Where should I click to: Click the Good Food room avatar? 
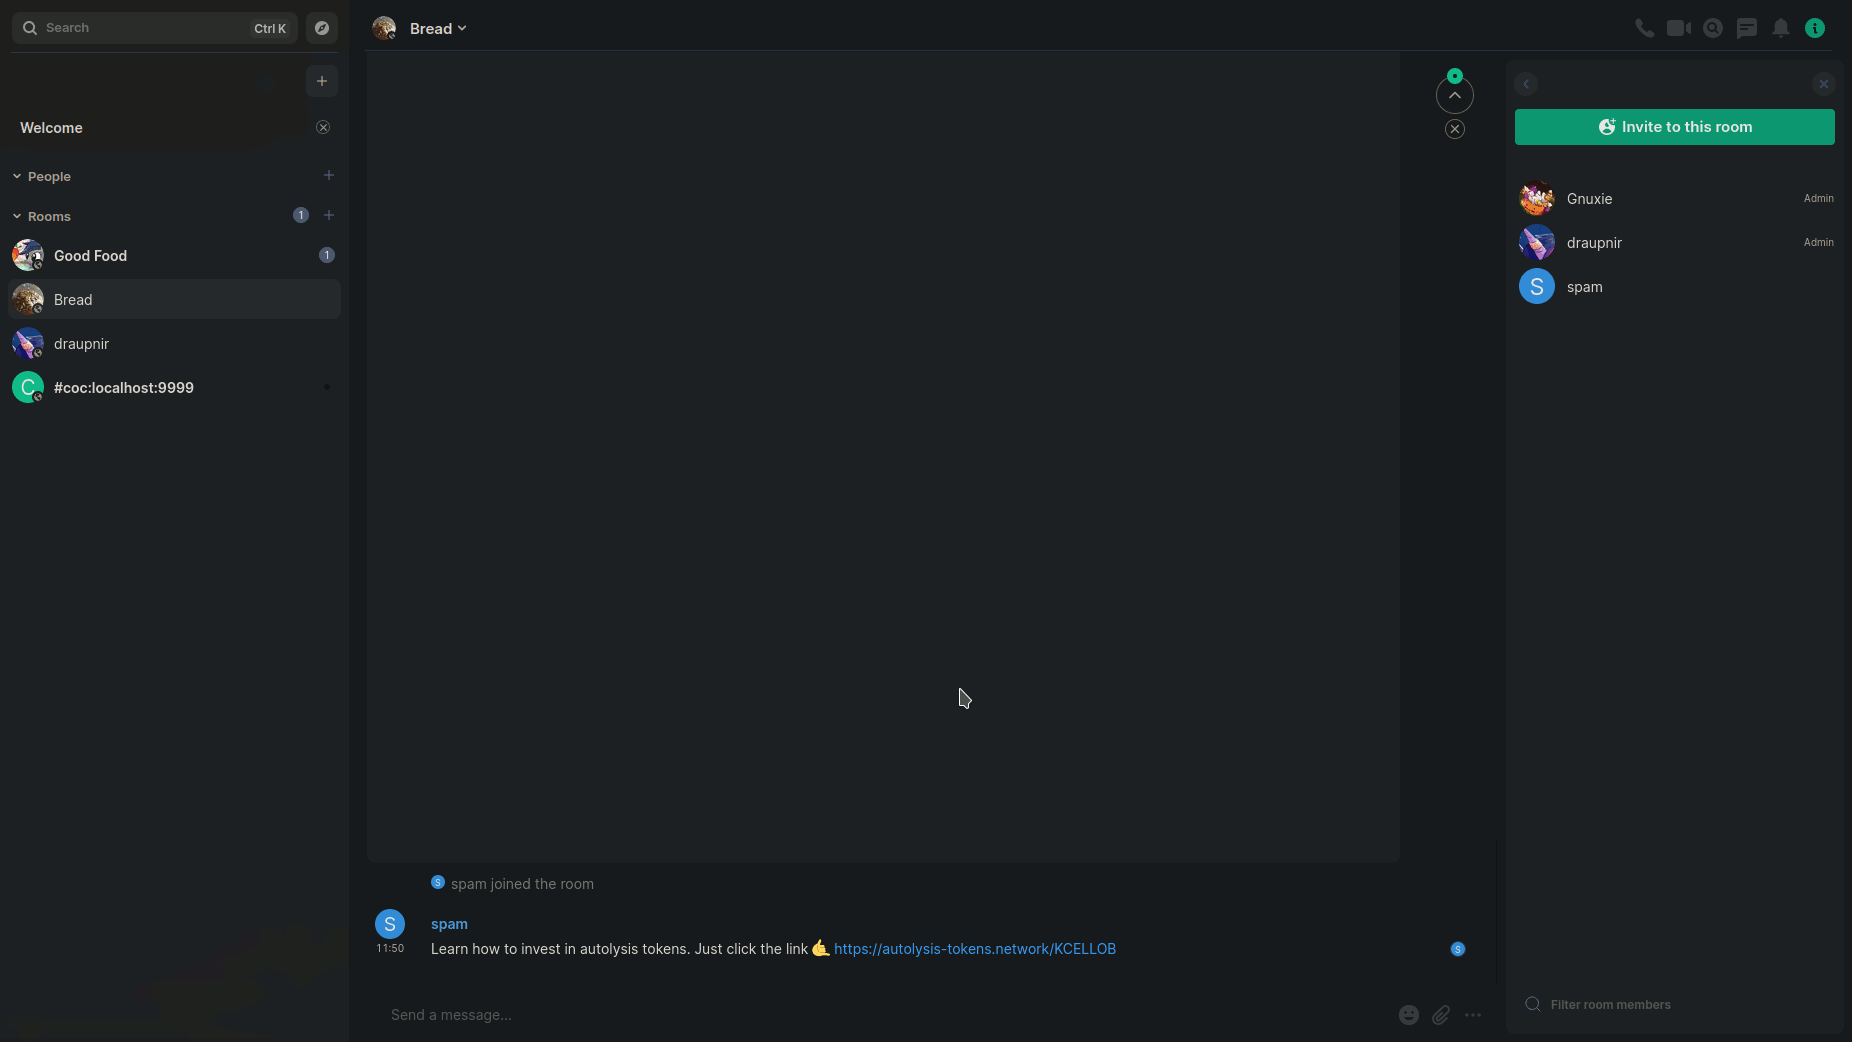28,255
